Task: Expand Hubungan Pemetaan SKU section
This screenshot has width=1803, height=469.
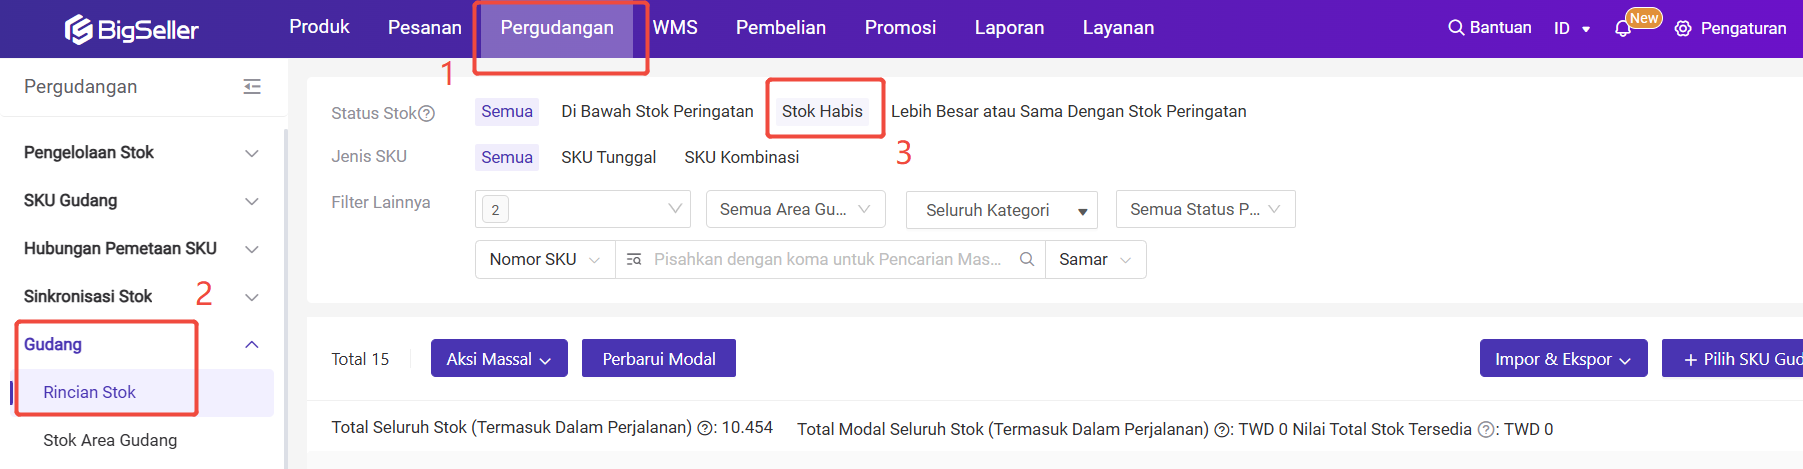Action: [x=141, y=249]
